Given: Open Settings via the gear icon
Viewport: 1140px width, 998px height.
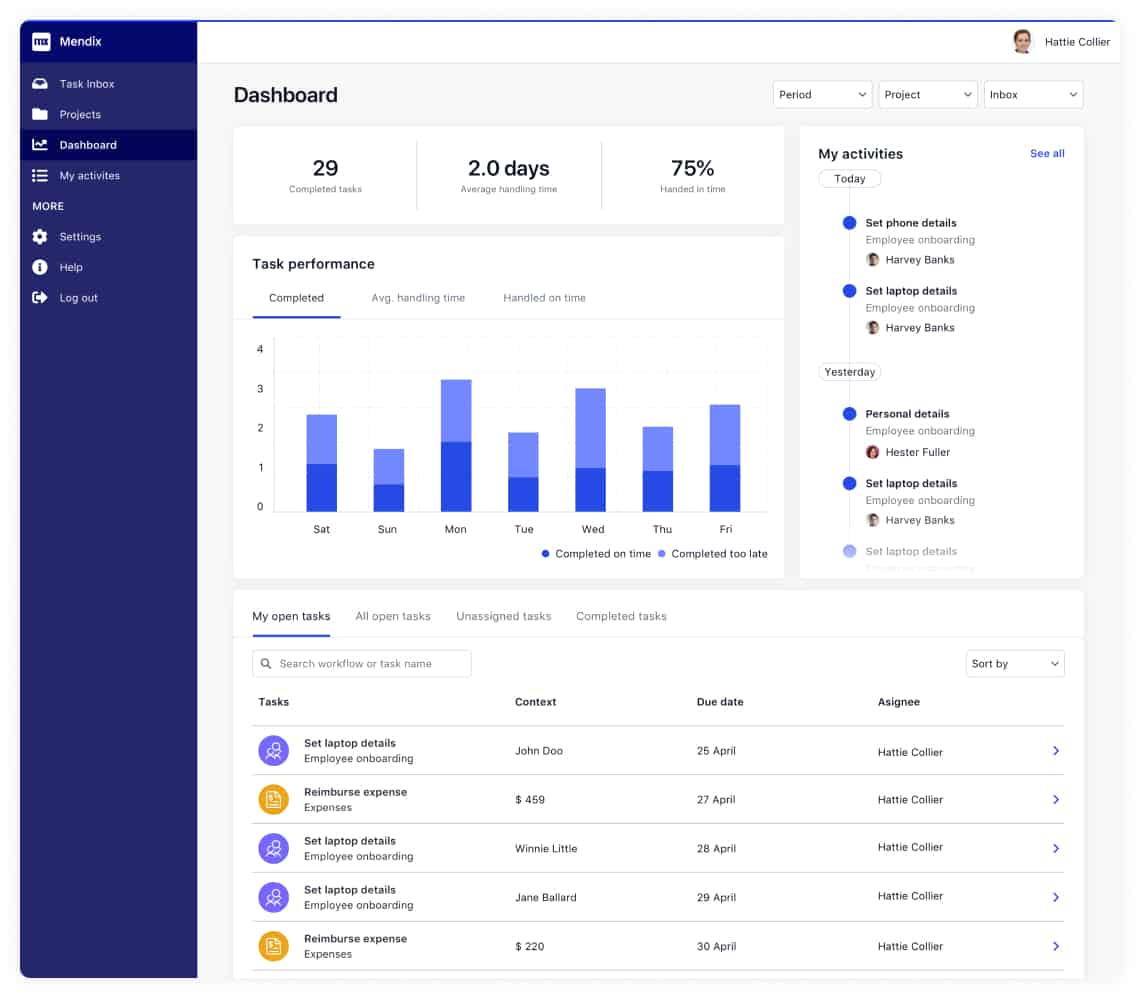Looking at the screenshot, I should [x=40, y=237].
